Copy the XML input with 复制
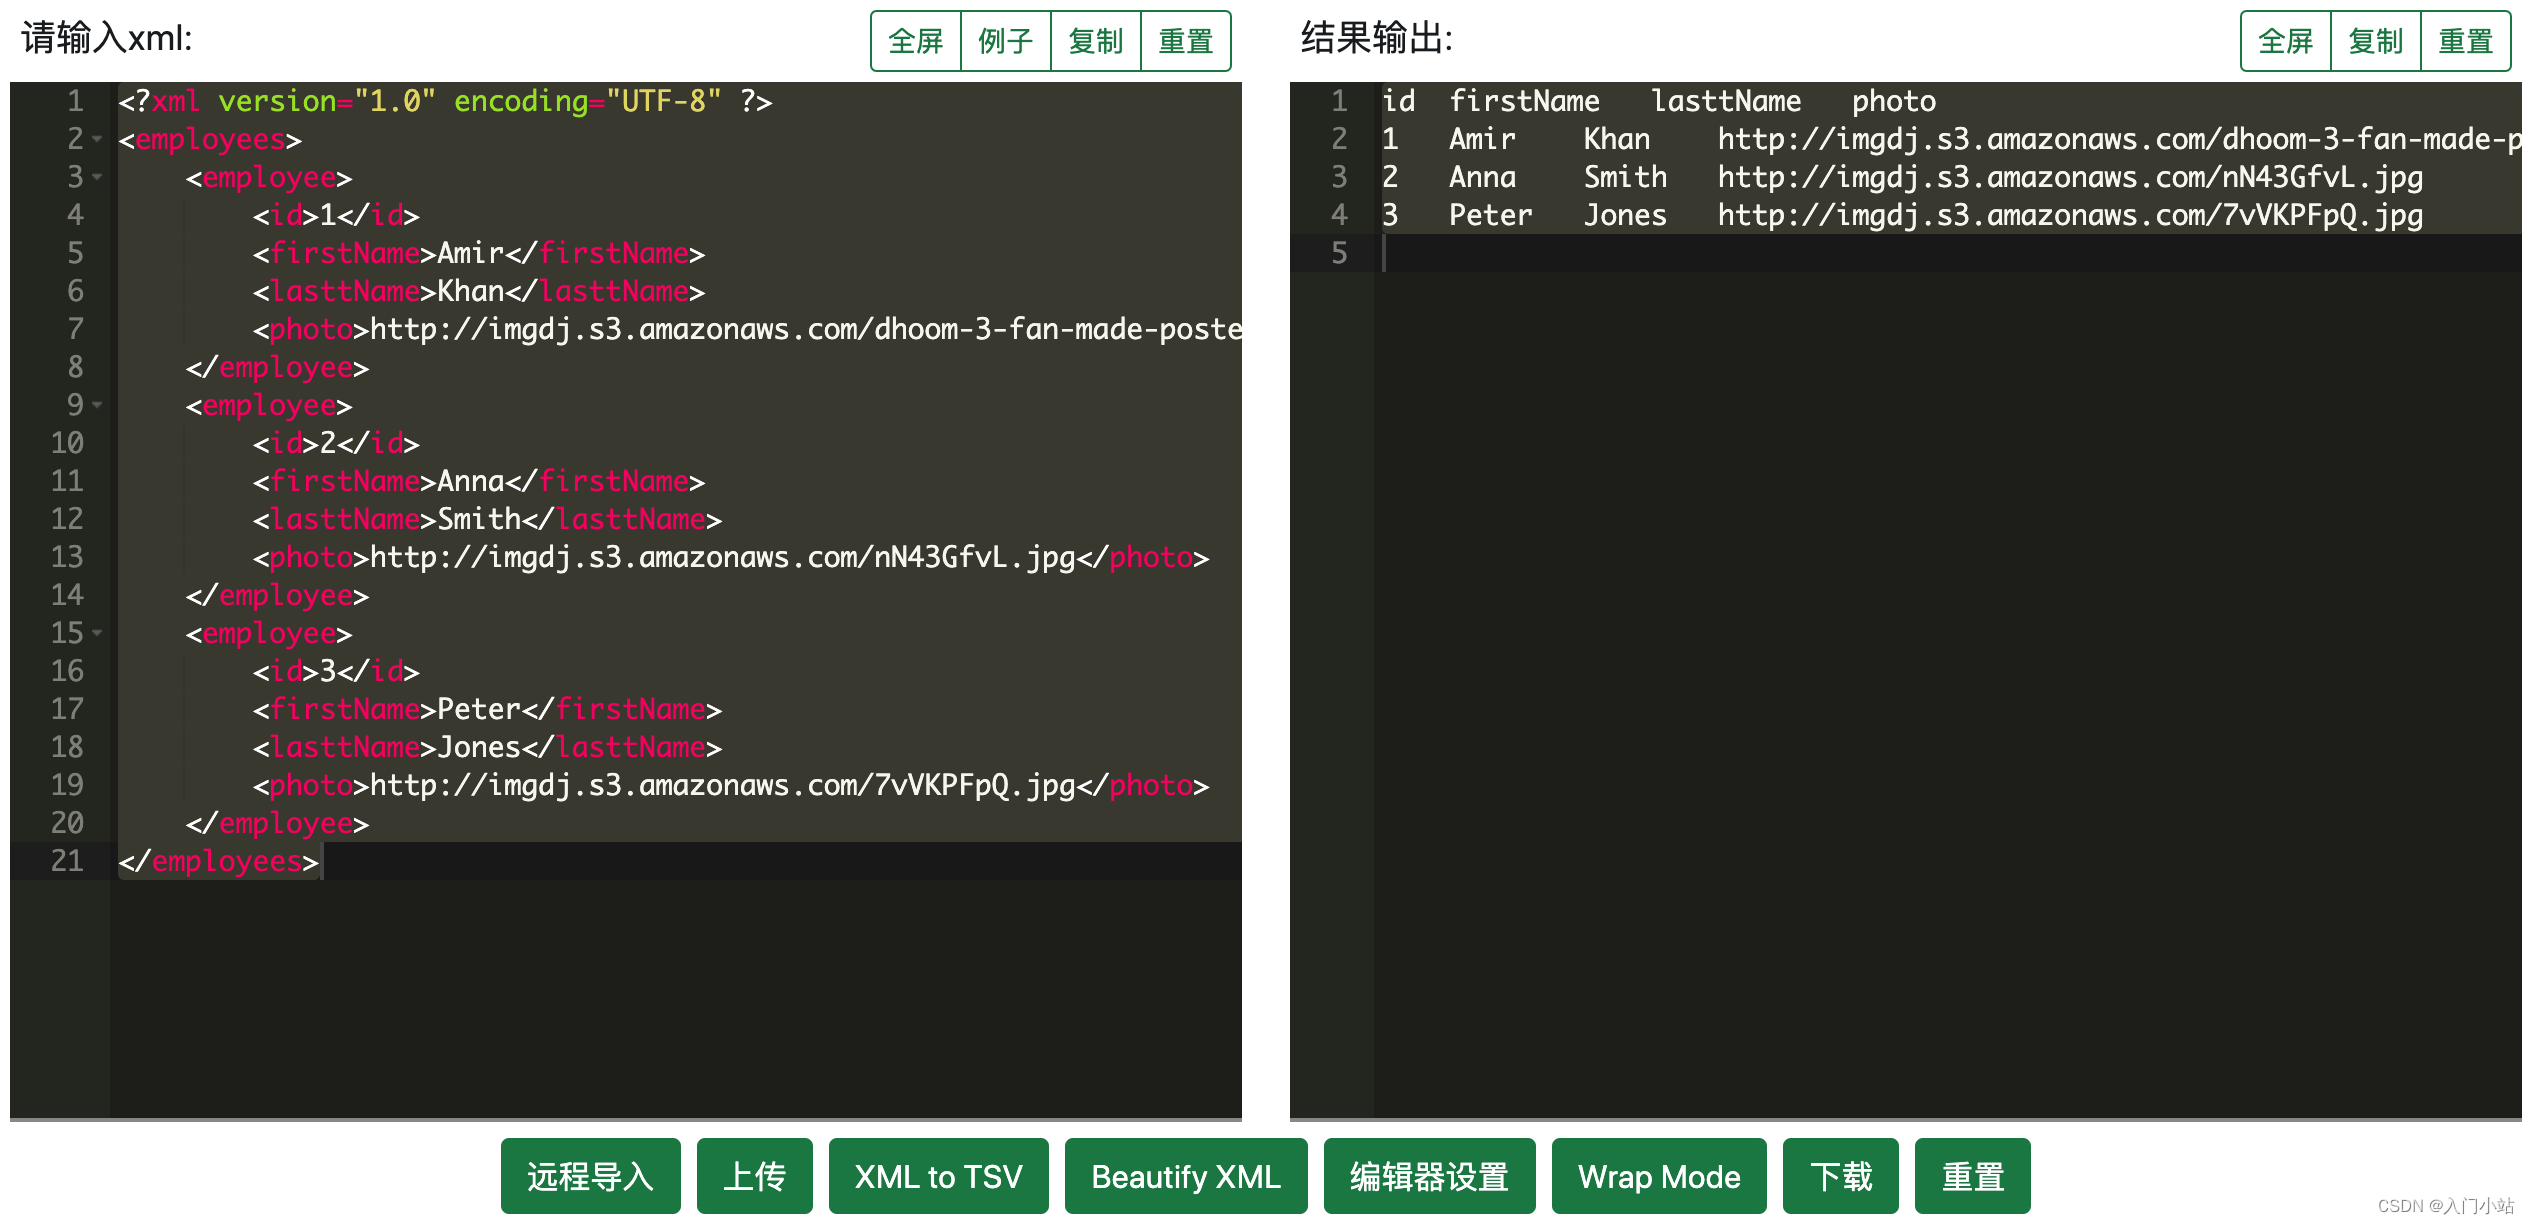 tap(1096, 40)
